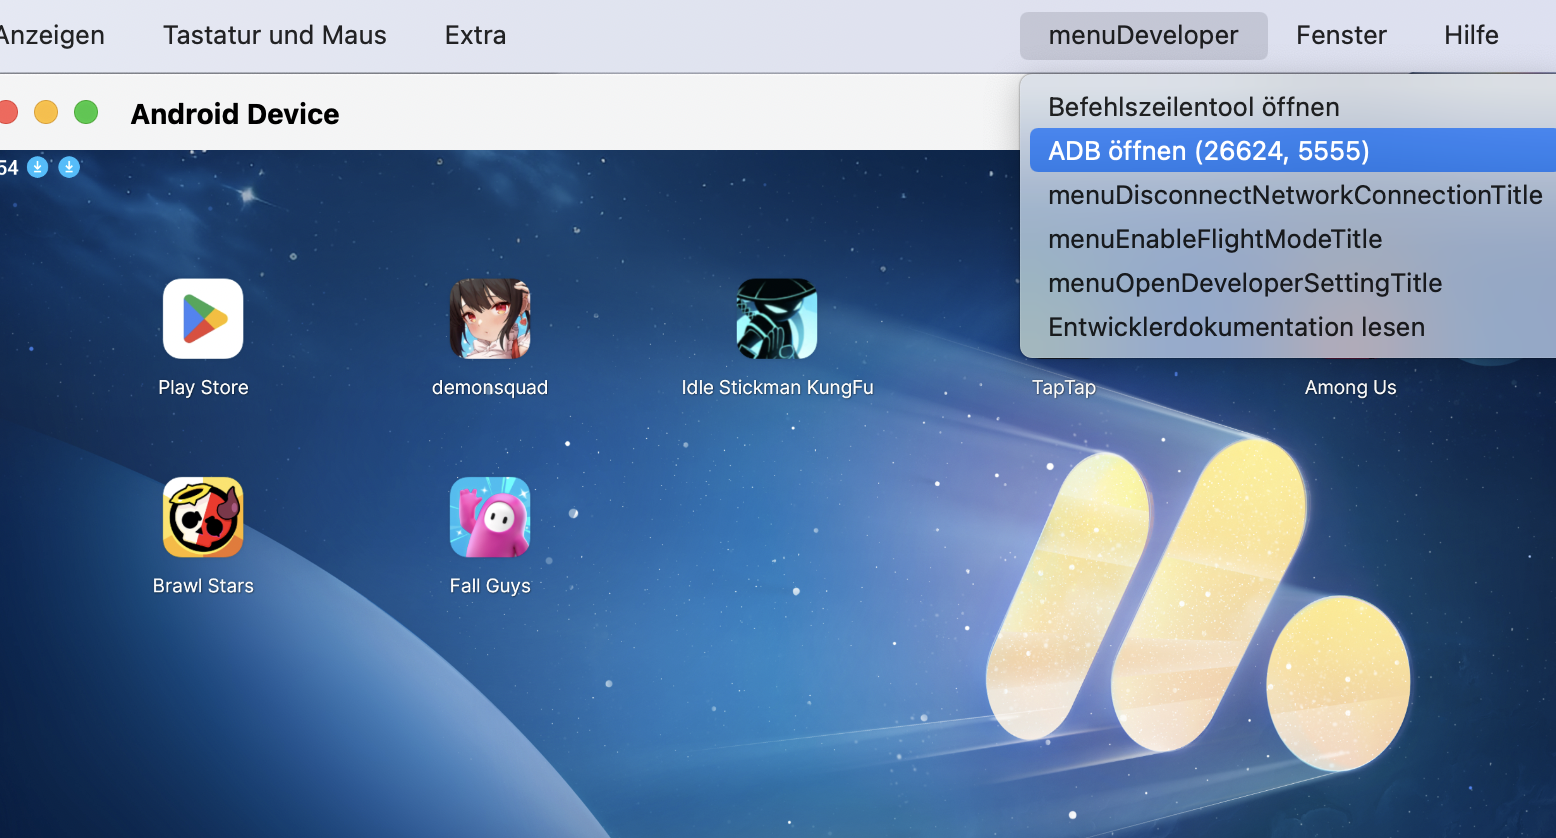1556x838 pixels.
Task: Open Idle Stickman KungFu app icon
Action: (x=776, y=319)
